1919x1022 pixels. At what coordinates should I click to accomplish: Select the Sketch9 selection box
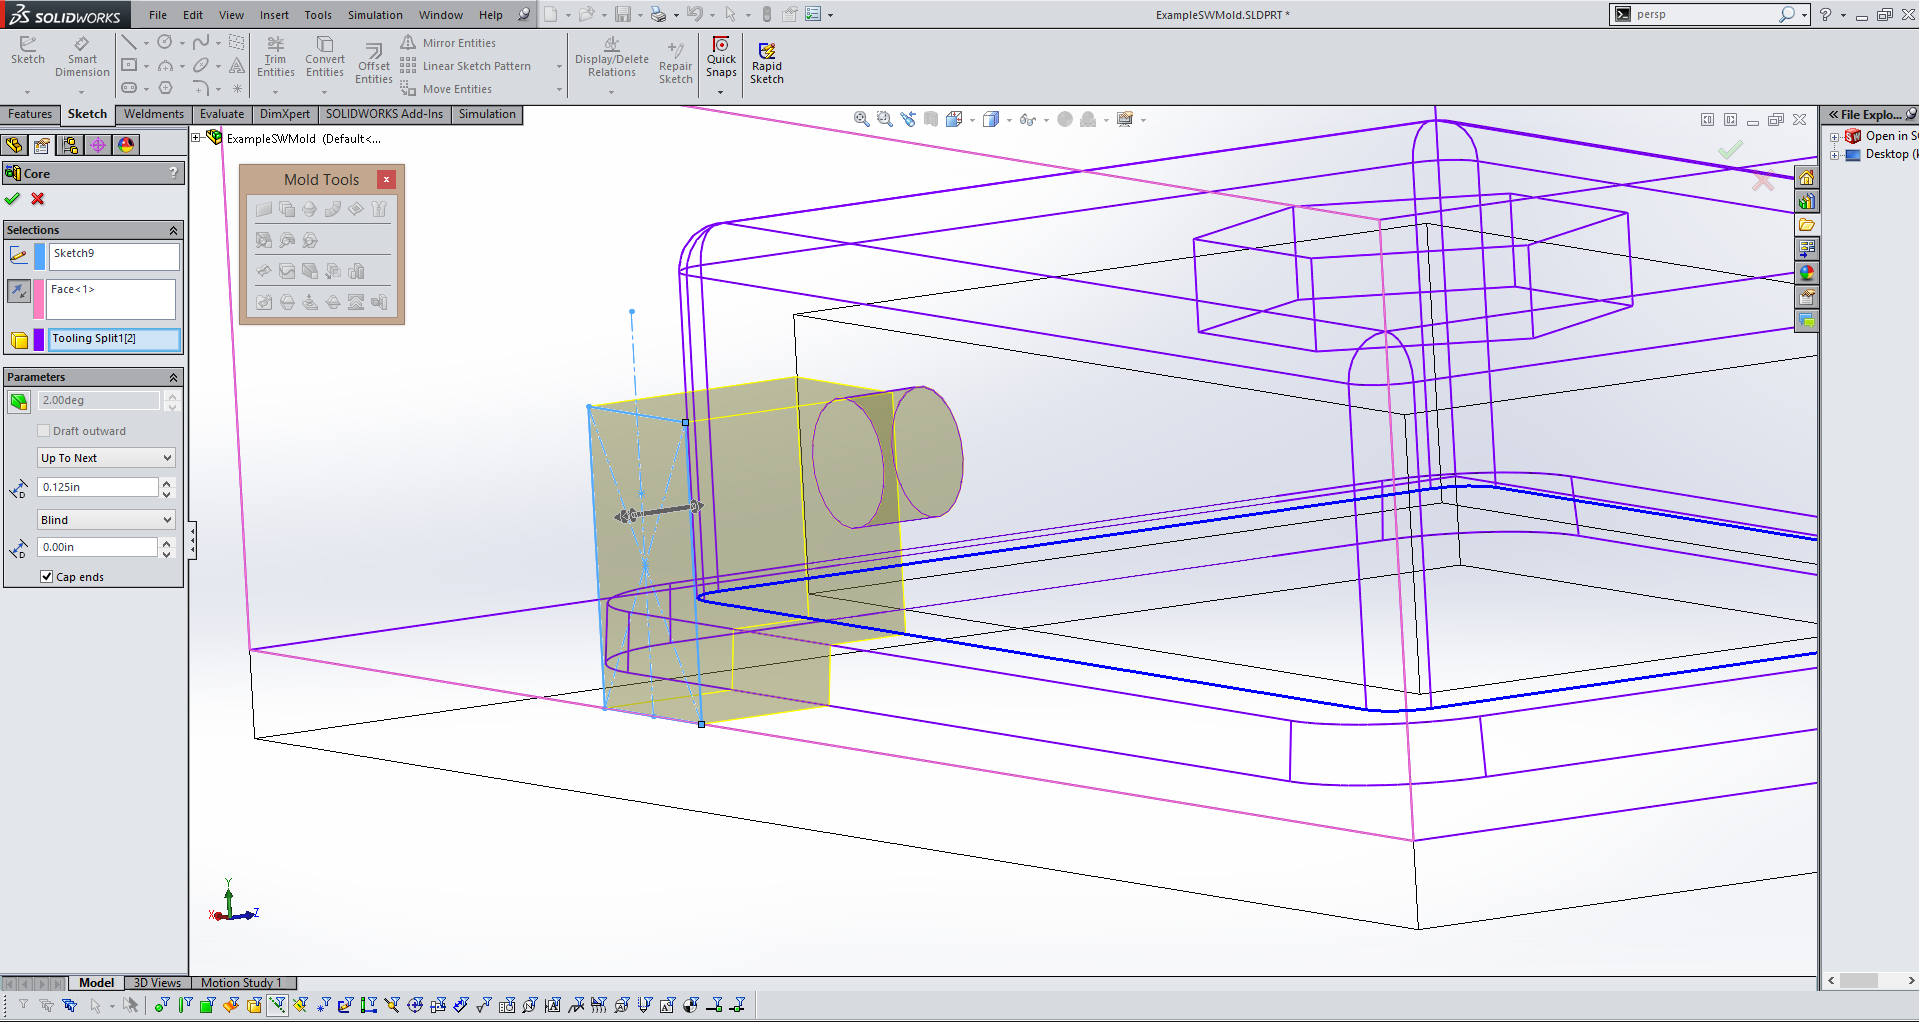coord(114,256)
